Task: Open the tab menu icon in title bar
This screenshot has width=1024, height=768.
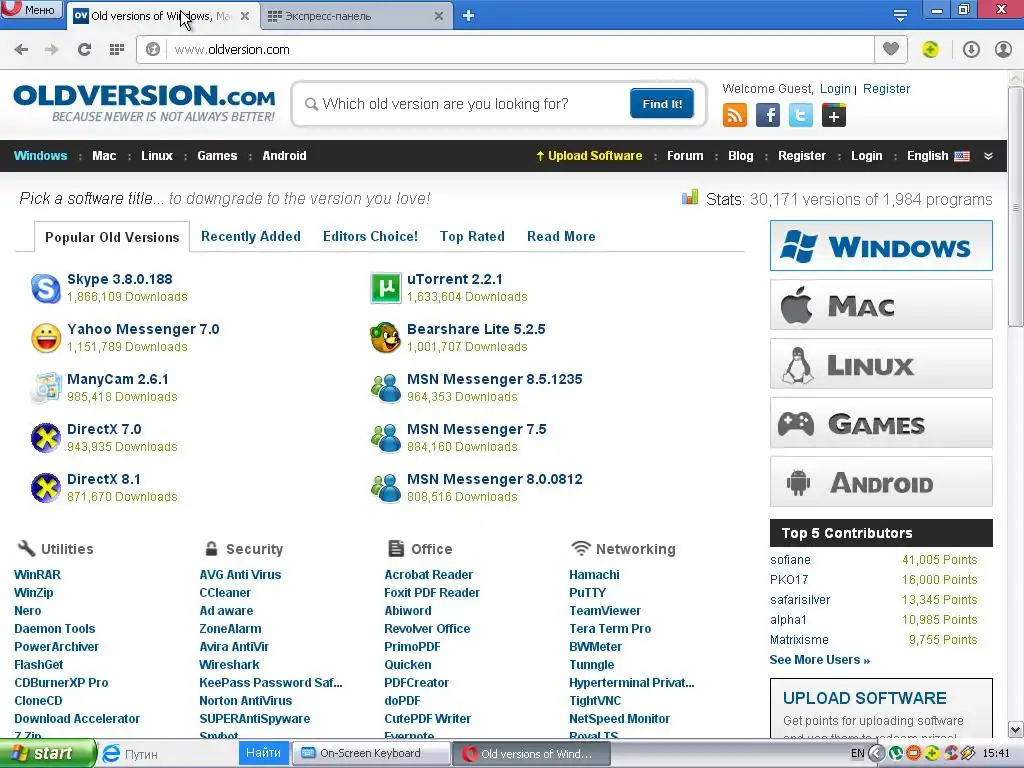Action: 900,15
